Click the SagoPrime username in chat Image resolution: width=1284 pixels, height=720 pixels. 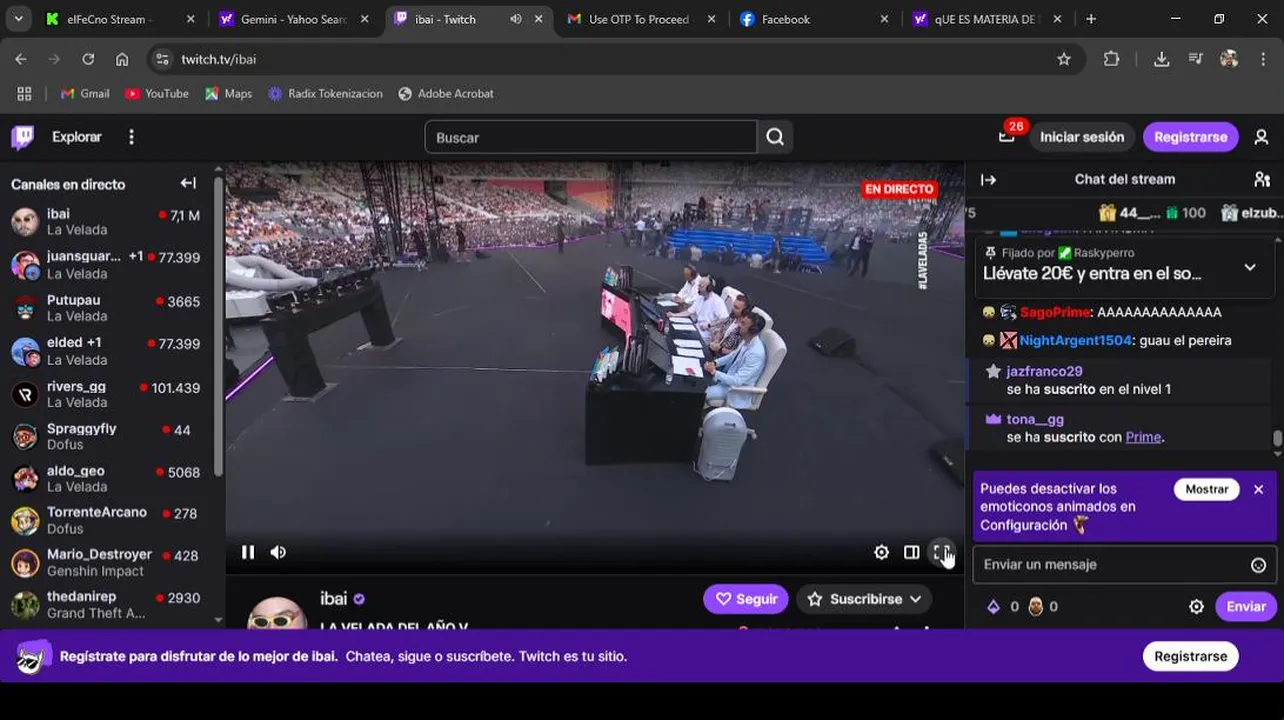coord(1055,312)
